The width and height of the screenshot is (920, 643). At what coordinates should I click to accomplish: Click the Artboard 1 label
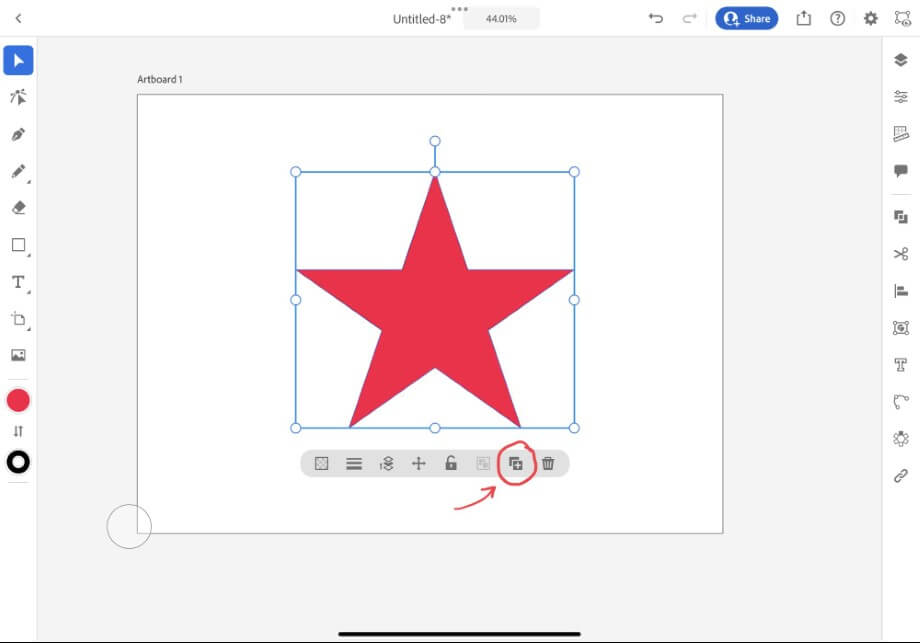pos(160,79)
